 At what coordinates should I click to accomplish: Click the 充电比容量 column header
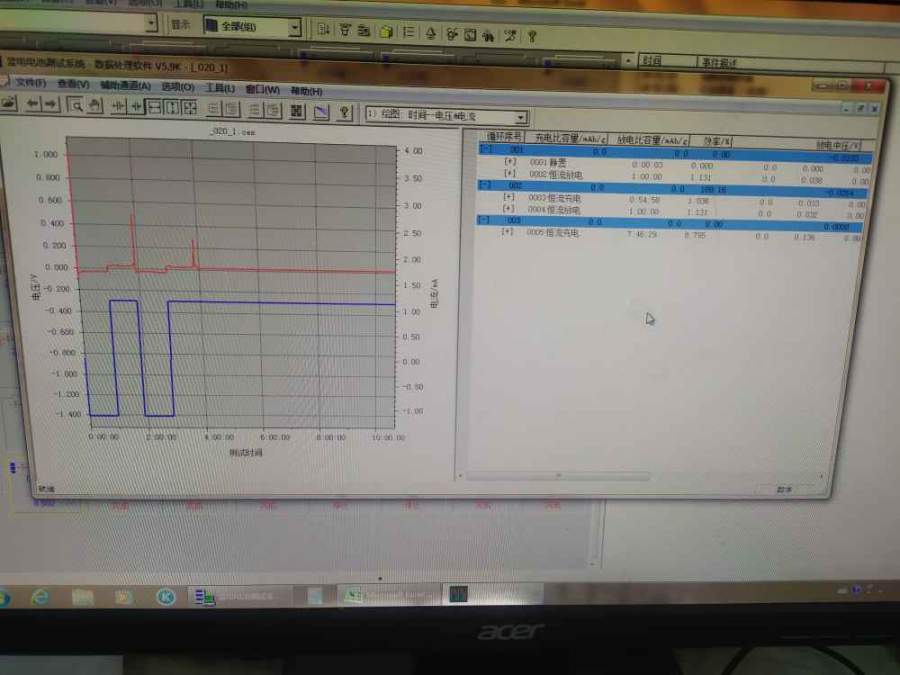click(569, 138)
